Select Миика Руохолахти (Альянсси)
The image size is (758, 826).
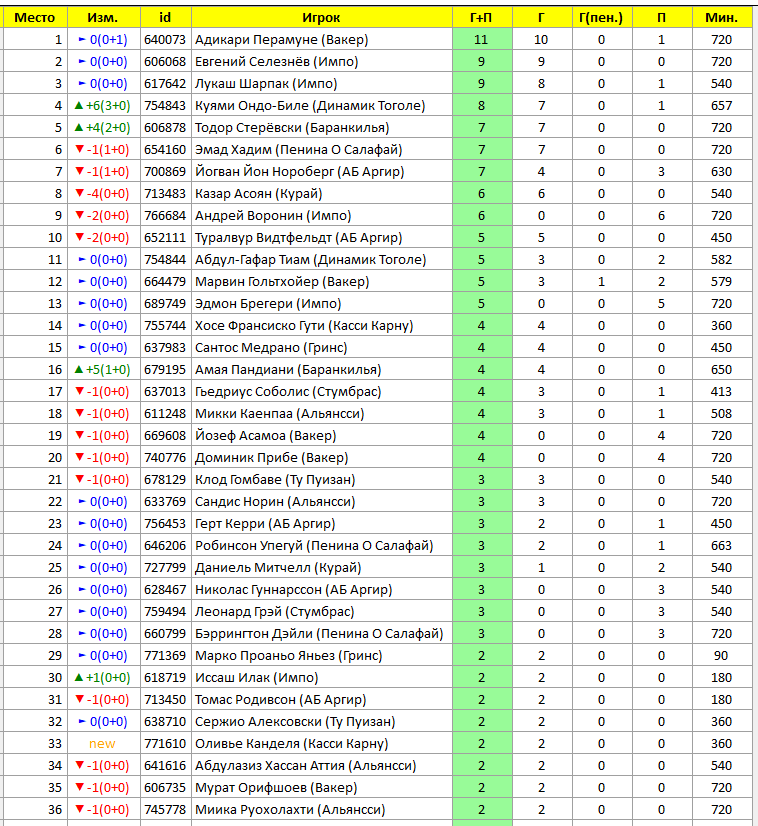point(290,809)
